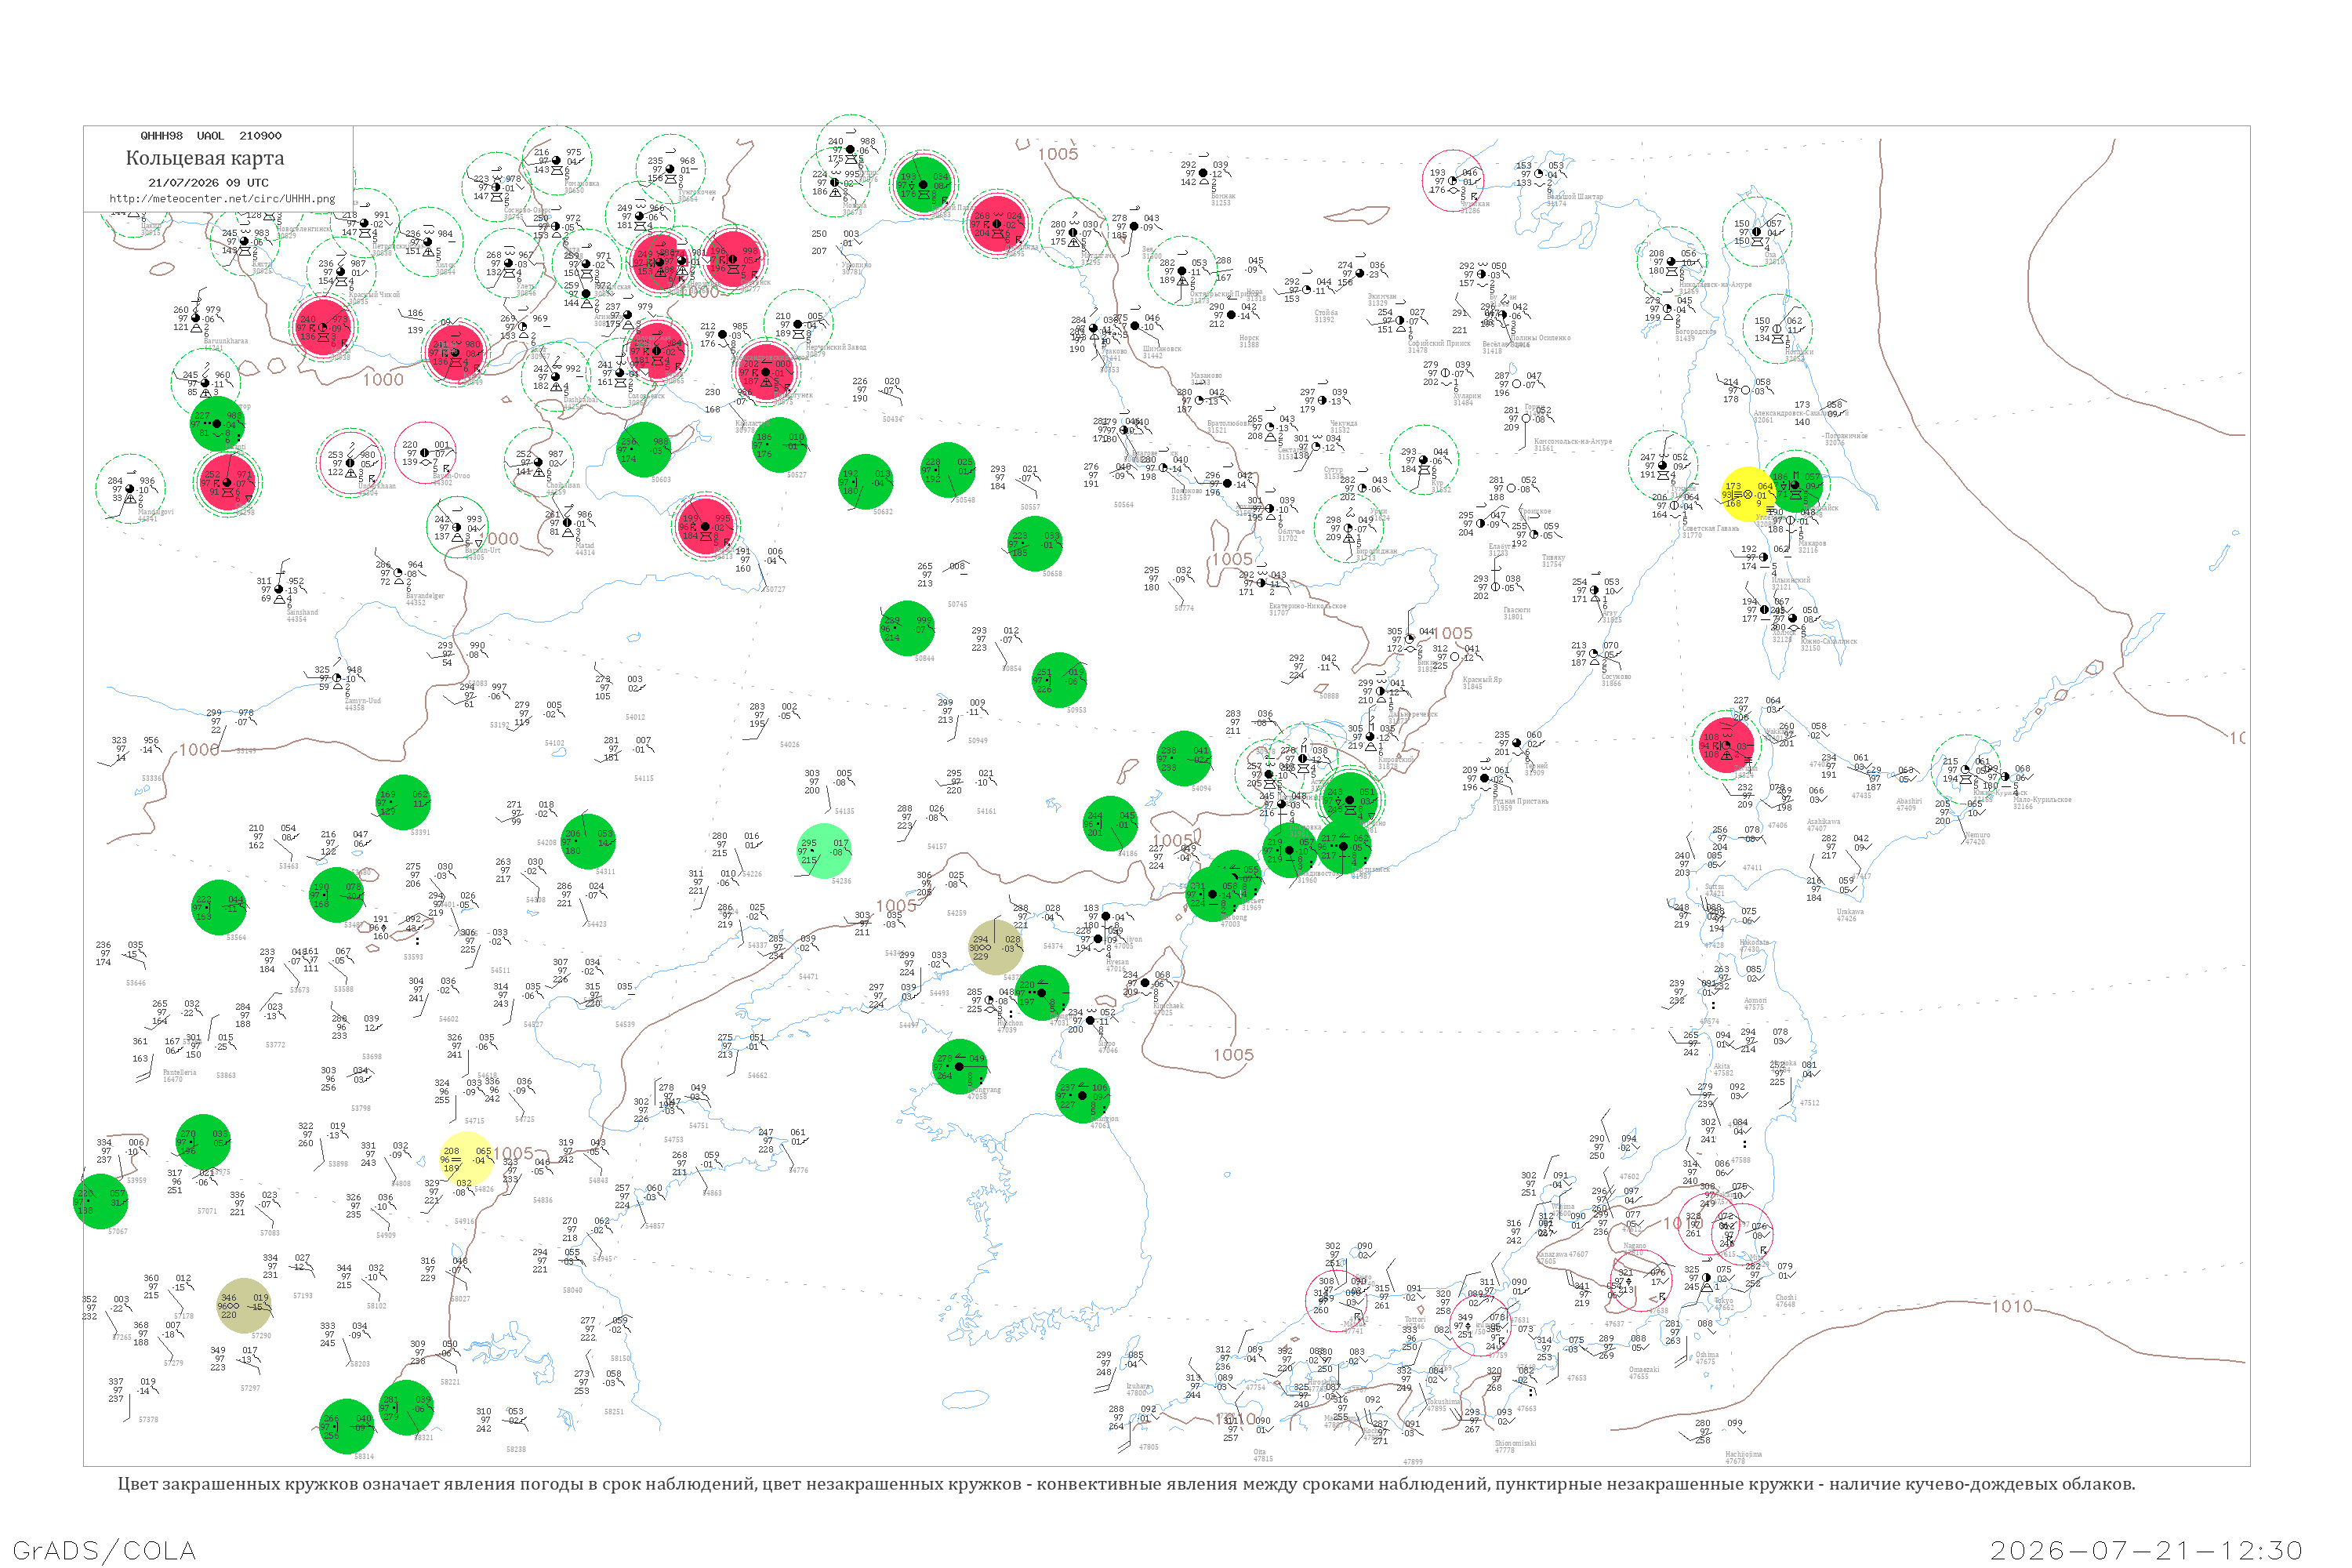Click the pale yellow station circle 208/065
The width and height of the screenshot is (2352, 1568).
tap(467, 1159)
